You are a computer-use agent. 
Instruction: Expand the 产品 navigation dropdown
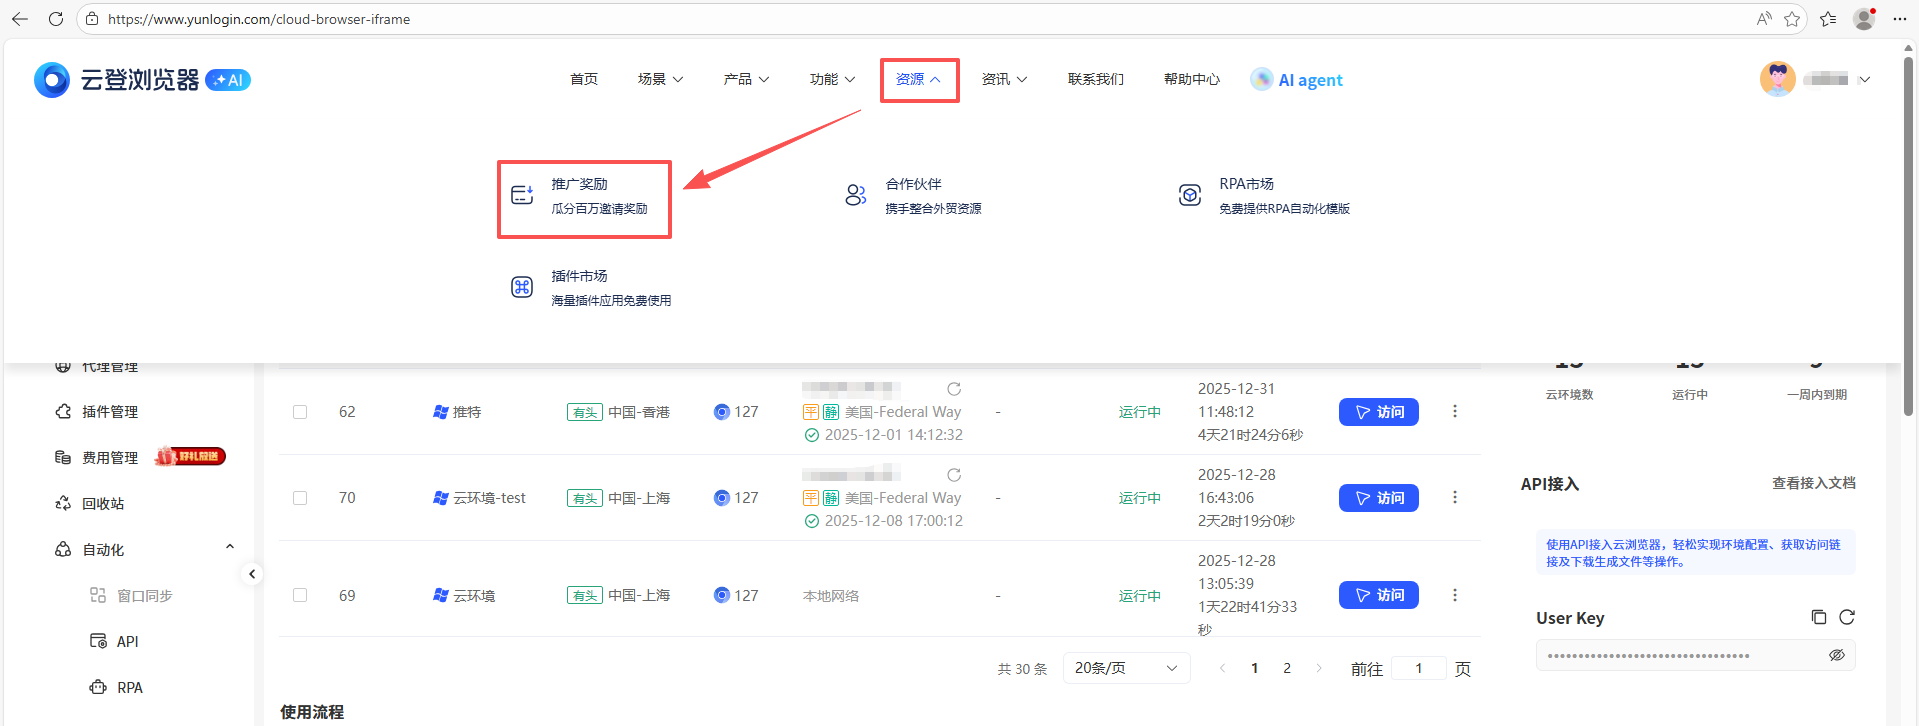[746, 79]
